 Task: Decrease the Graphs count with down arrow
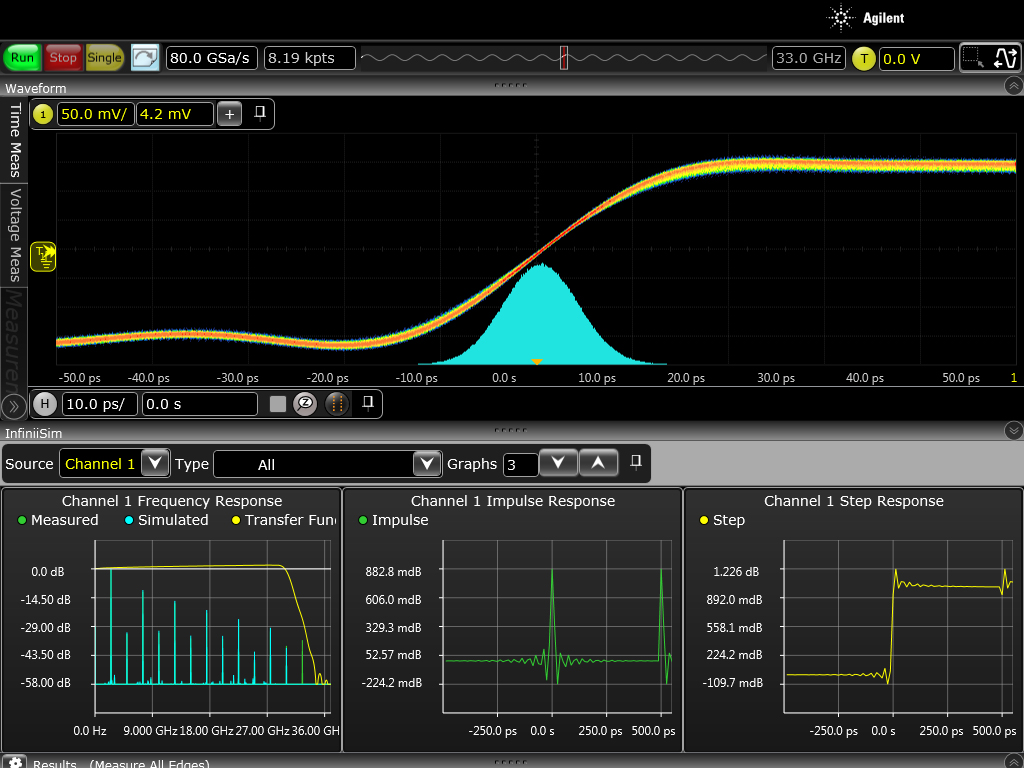tap(558, 463)
